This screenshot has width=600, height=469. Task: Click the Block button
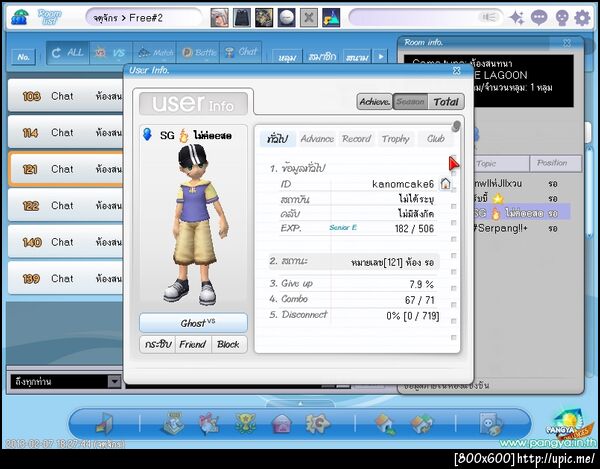click(x=228, y=344)
